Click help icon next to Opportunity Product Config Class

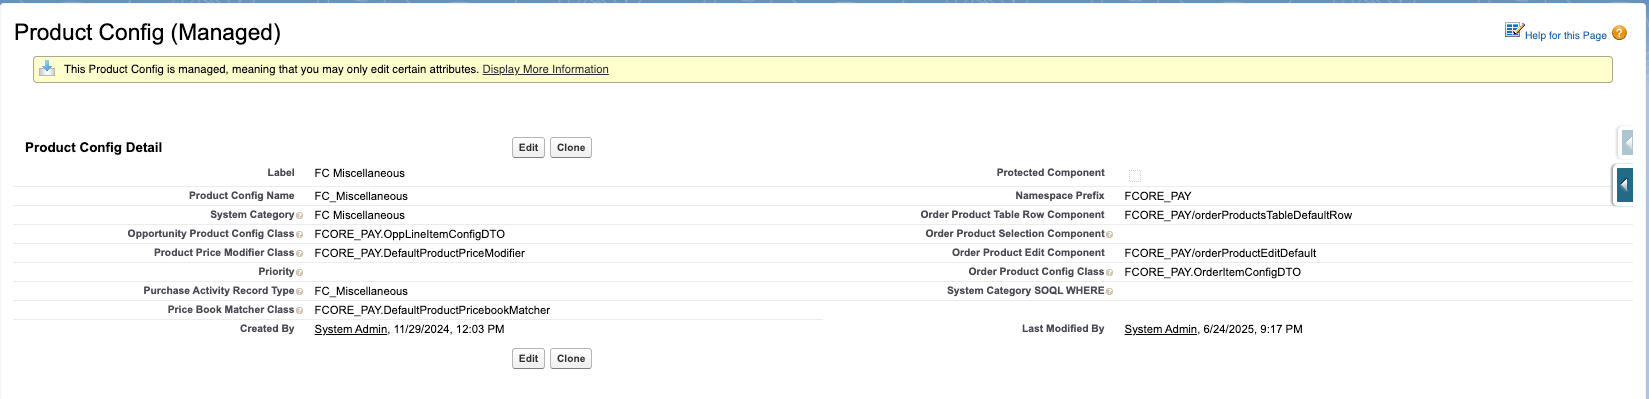tap(300, 235)
